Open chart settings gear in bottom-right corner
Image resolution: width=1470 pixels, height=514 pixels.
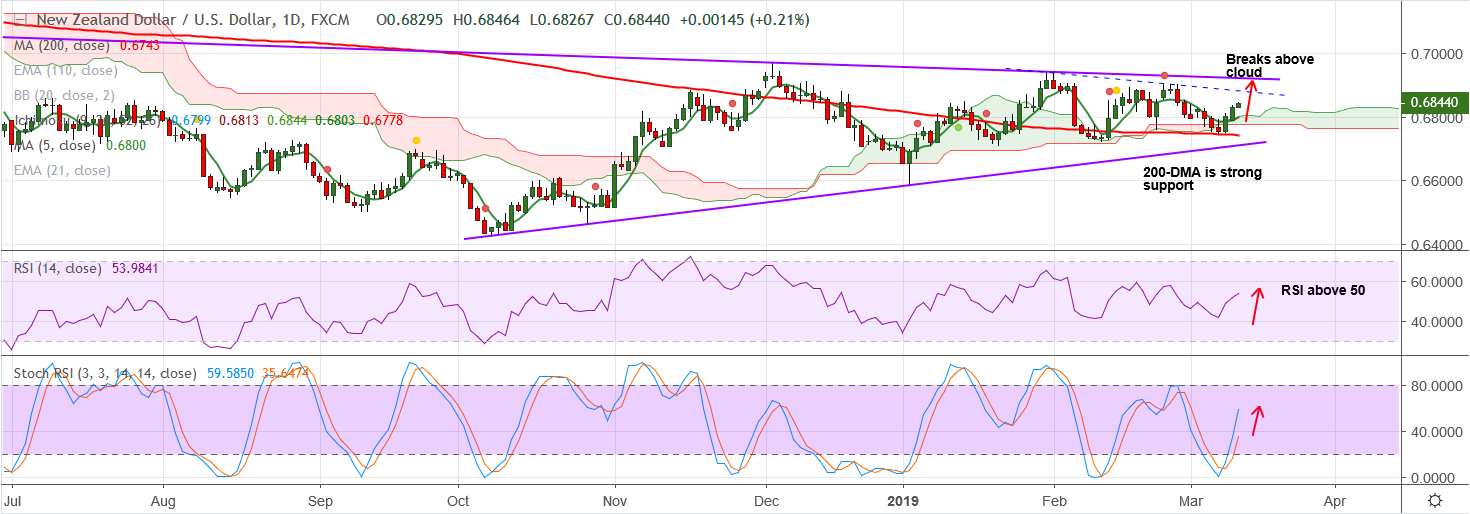(x=1435, y=500)
